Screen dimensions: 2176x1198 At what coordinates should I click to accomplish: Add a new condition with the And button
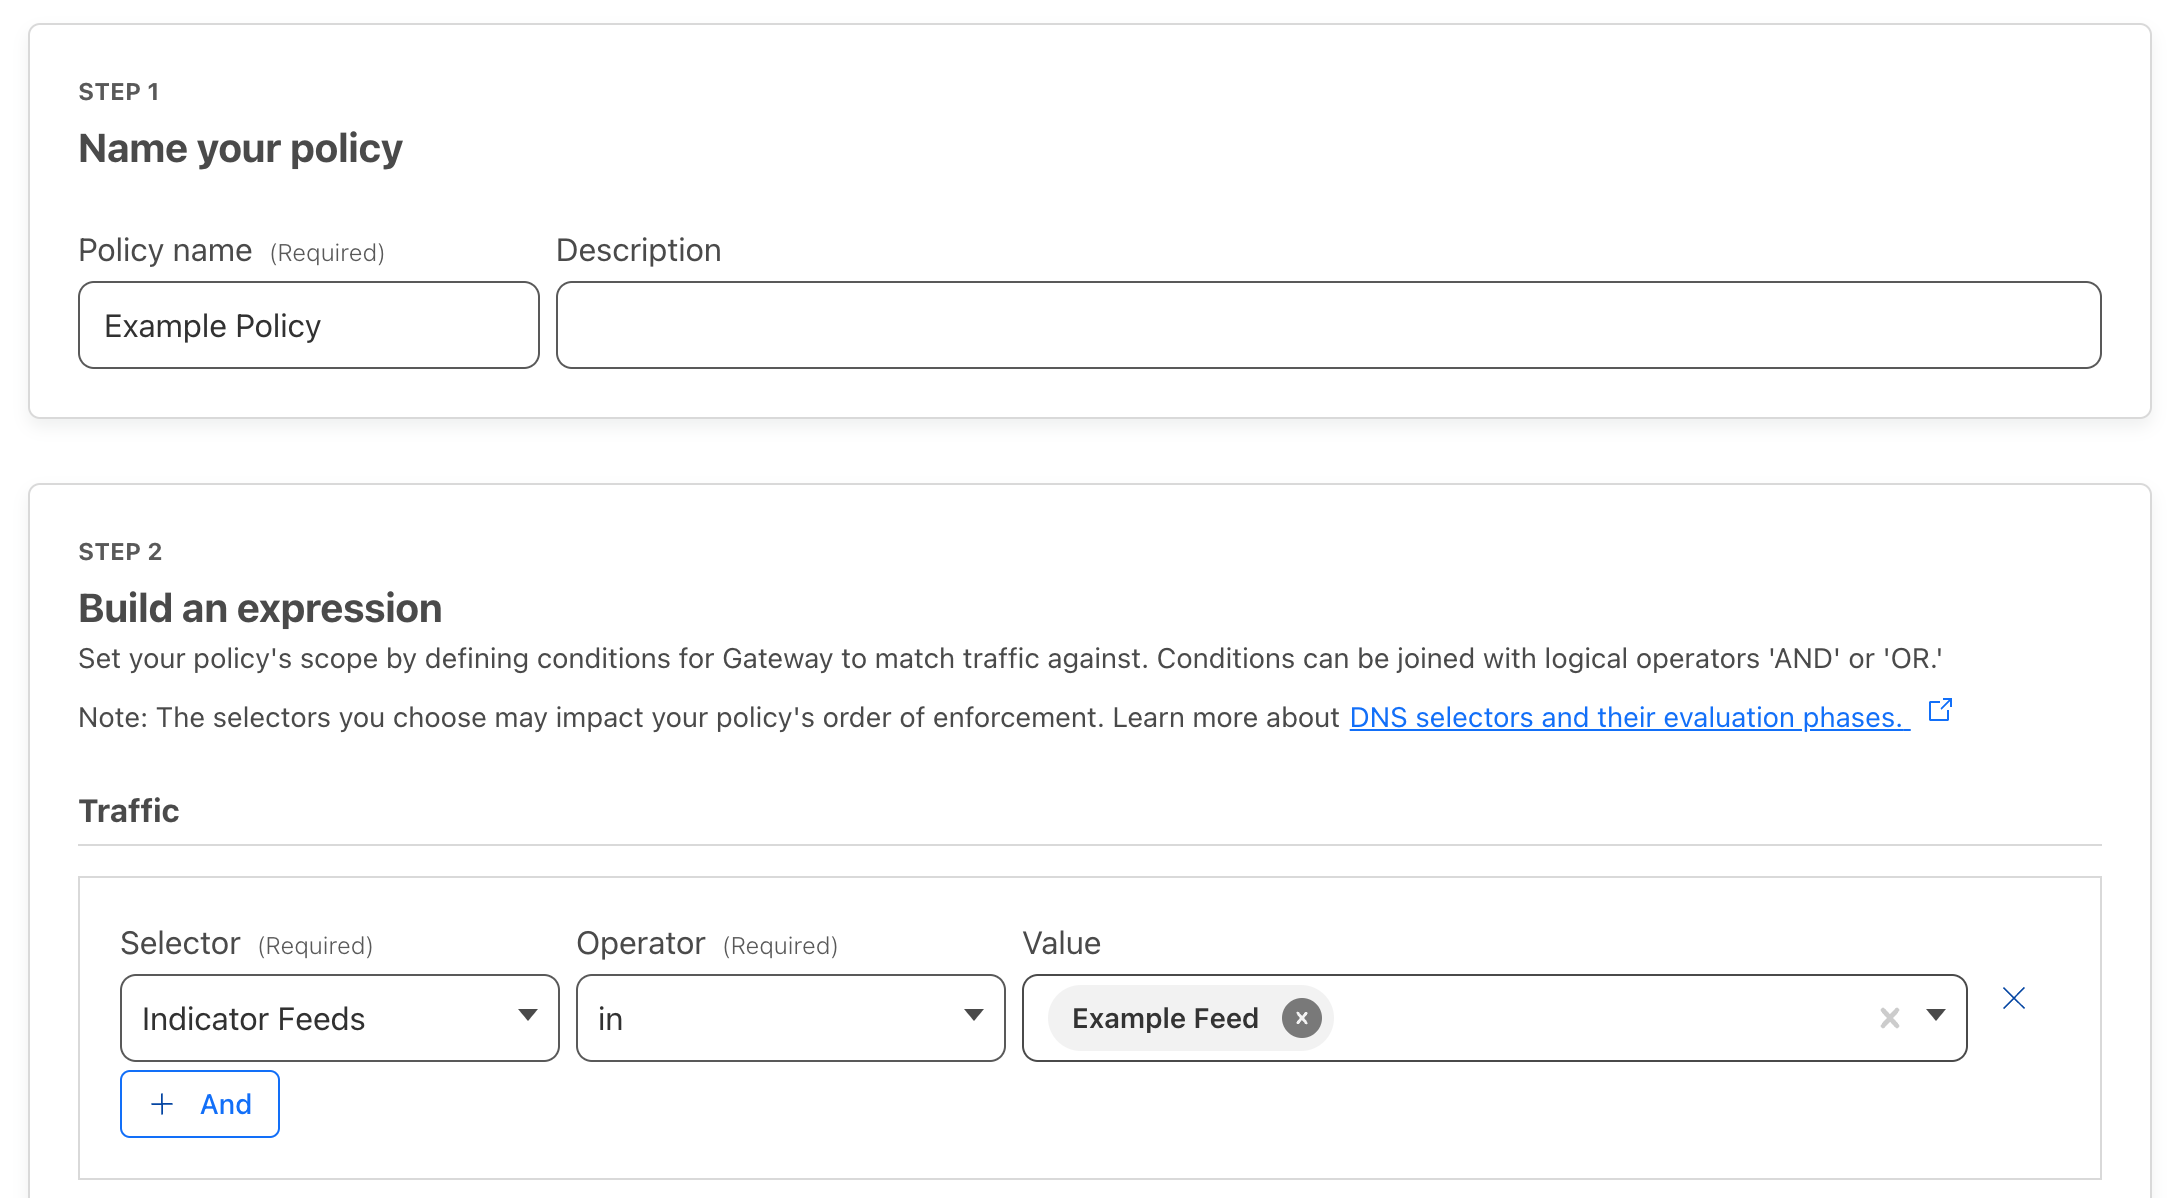(199, 1104)
